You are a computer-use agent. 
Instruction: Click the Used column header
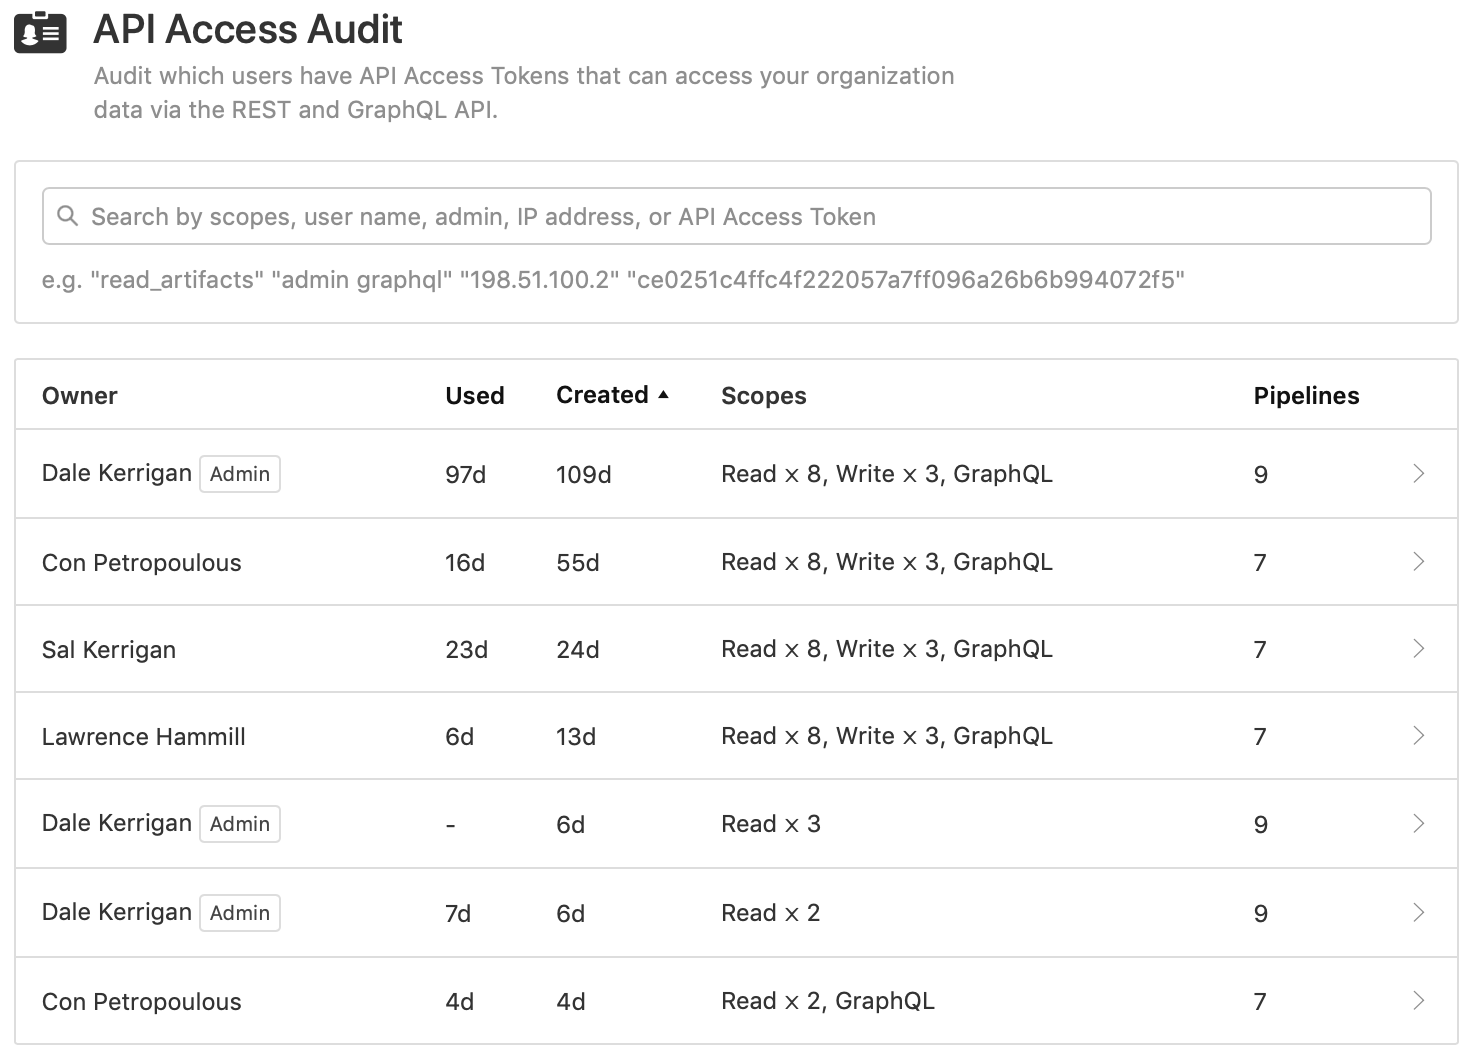point(474,396)
